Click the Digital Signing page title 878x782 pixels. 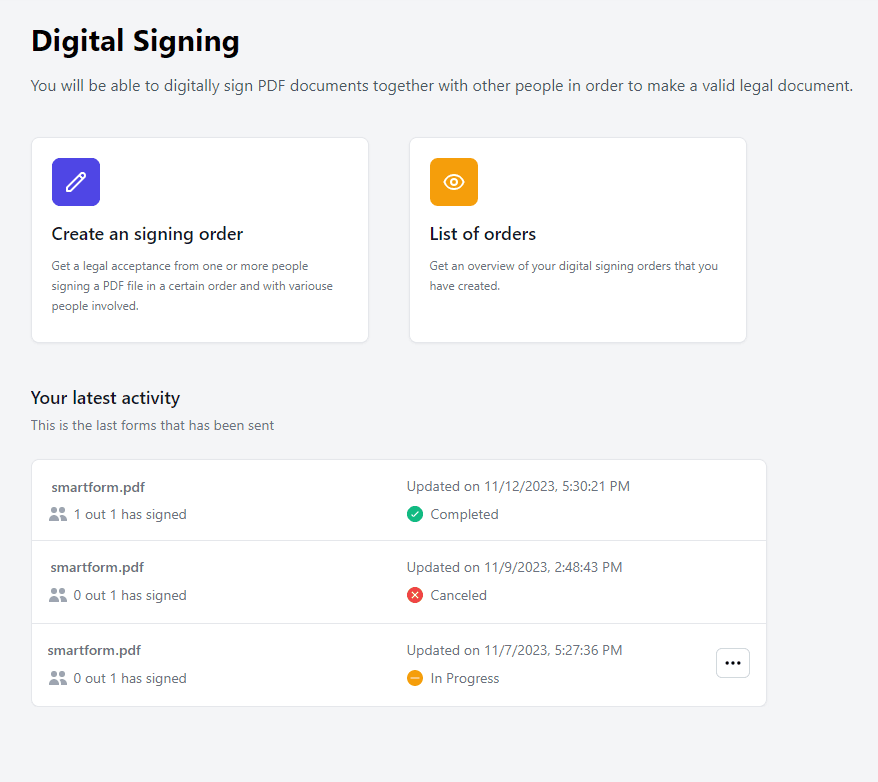135,42
